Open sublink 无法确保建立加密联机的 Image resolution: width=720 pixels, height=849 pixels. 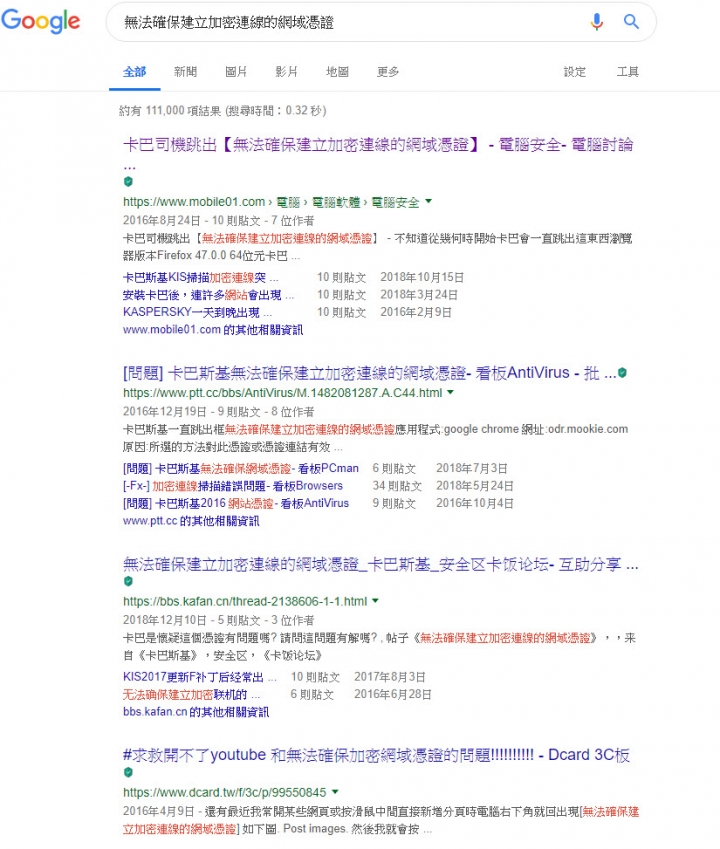[191, 695]
